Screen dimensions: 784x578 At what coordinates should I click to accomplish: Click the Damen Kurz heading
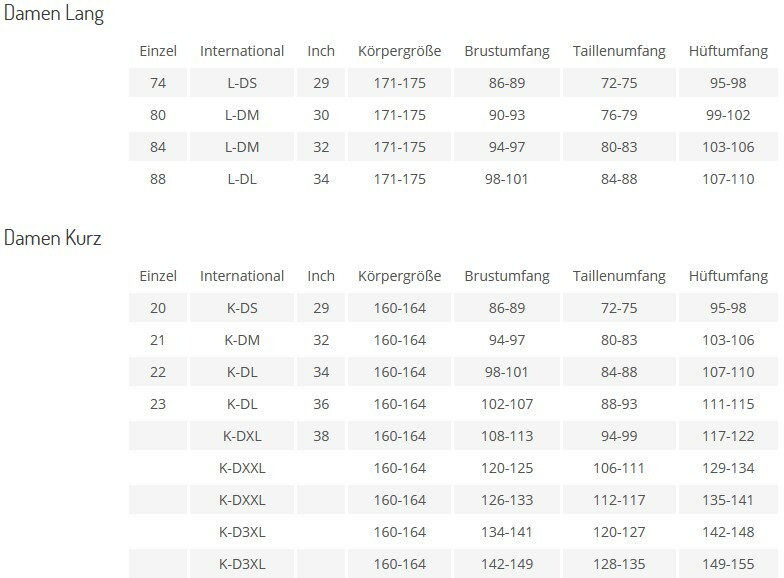(53, 240)
